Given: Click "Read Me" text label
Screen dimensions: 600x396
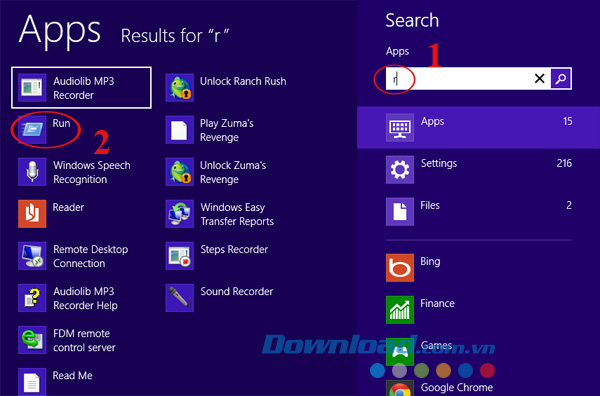Looking at the screenshot, I should pyautogui.click(x=72, y=376).
